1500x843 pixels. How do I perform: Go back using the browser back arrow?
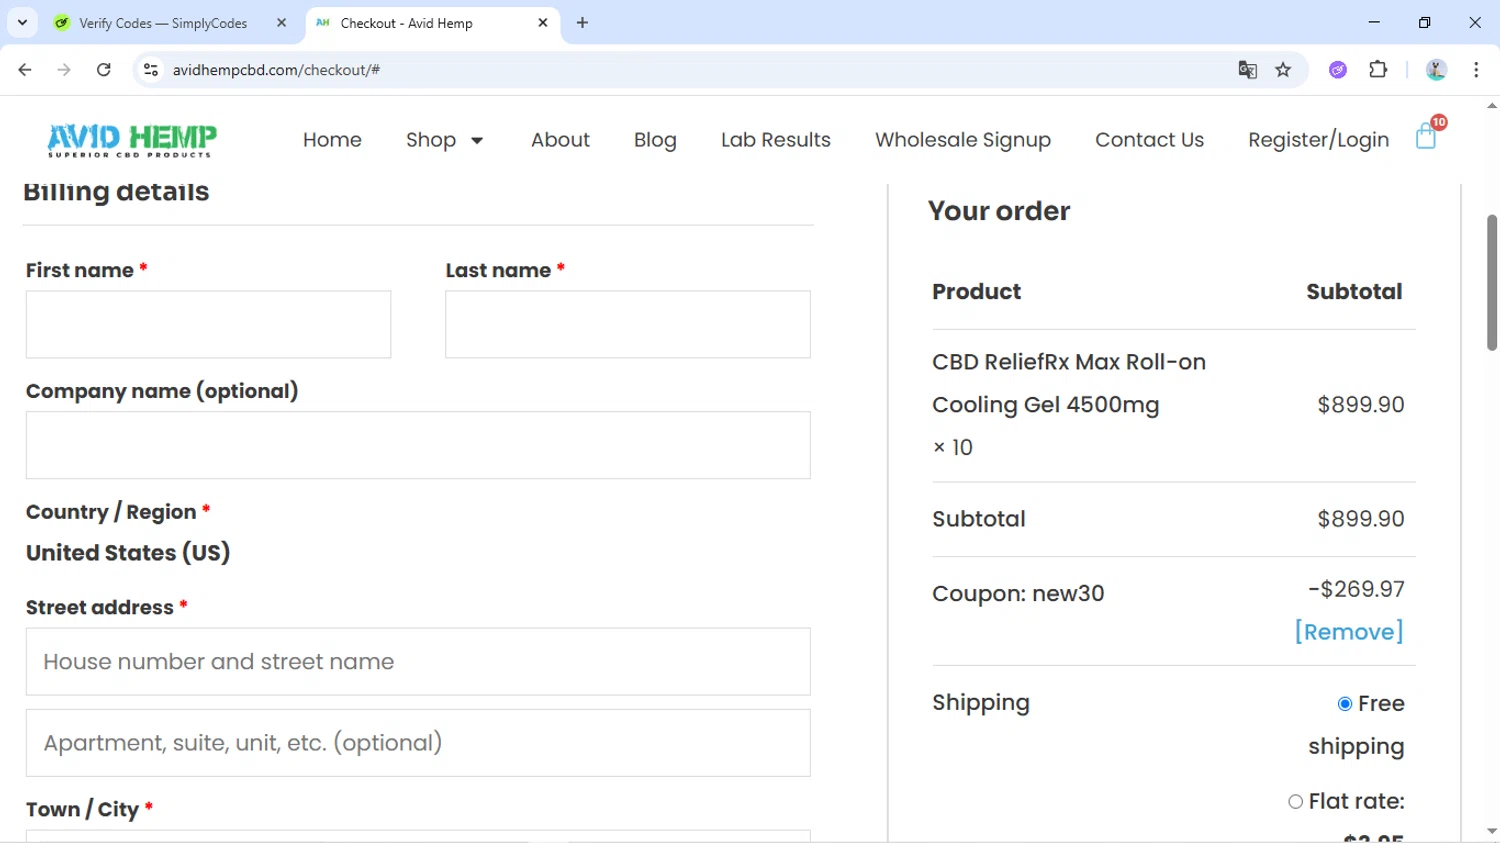point(25,70)
